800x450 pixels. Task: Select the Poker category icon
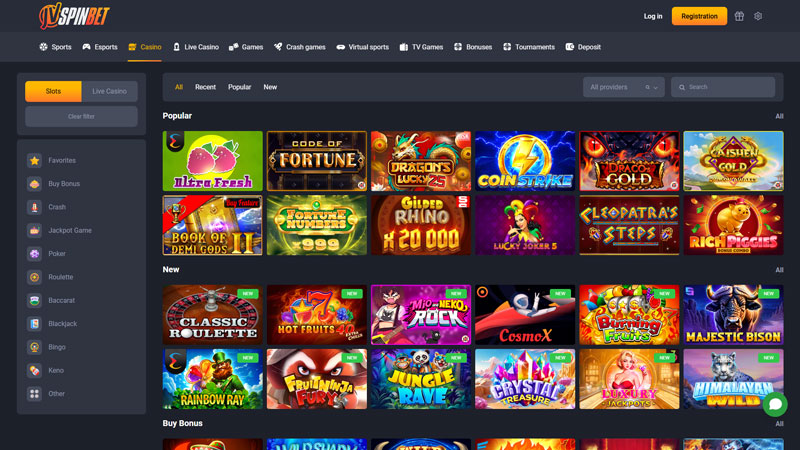click(34, 254)
